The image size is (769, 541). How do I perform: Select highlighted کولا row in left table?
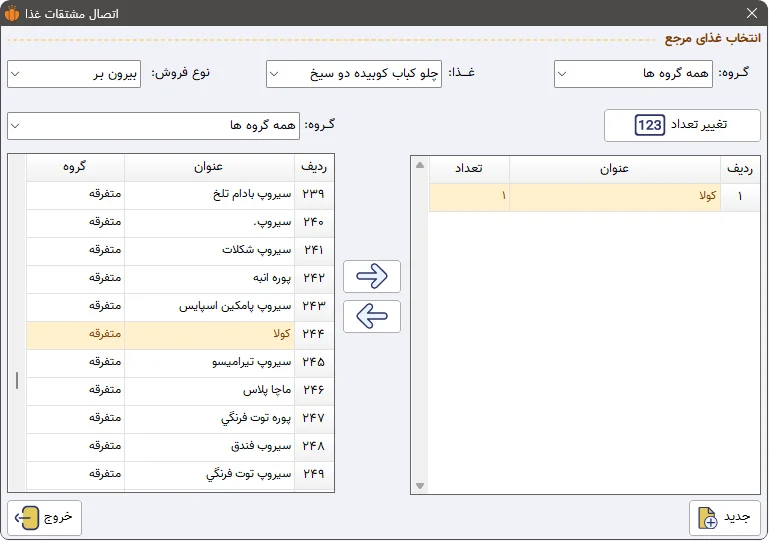(180, 335)
